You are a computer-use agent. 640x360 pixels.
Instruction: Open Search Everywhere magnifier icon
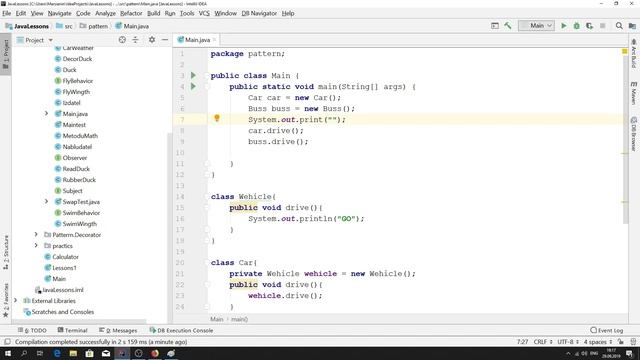[x=619, y=26]
